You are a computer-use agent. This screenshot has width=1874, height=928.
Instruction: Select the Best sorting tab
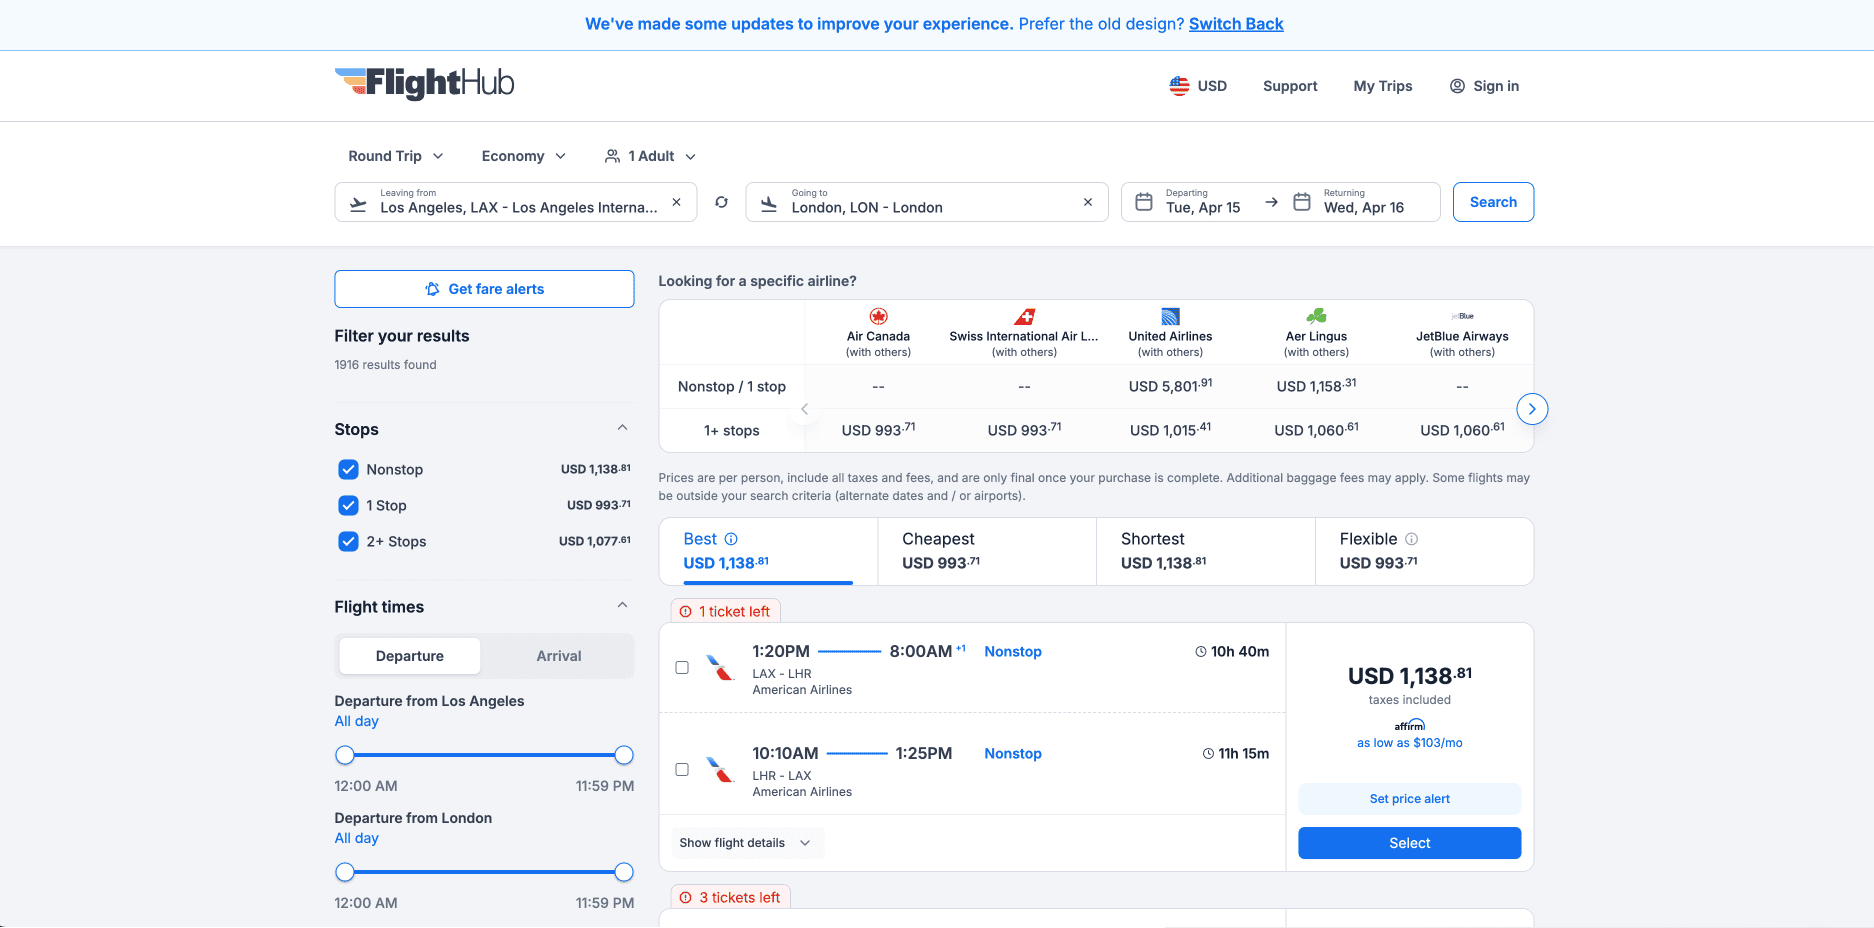pos(768,551)
